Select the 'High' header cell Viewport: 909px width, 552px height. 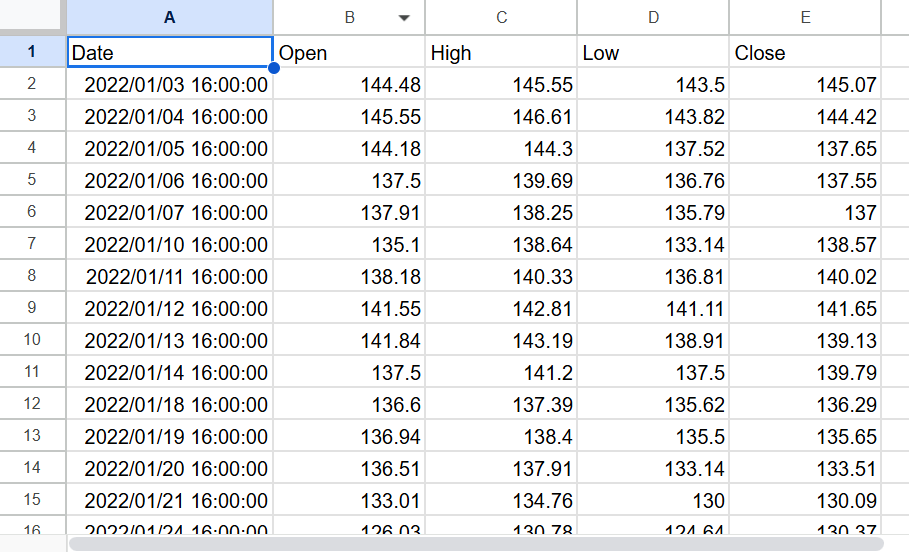point(501,53)
